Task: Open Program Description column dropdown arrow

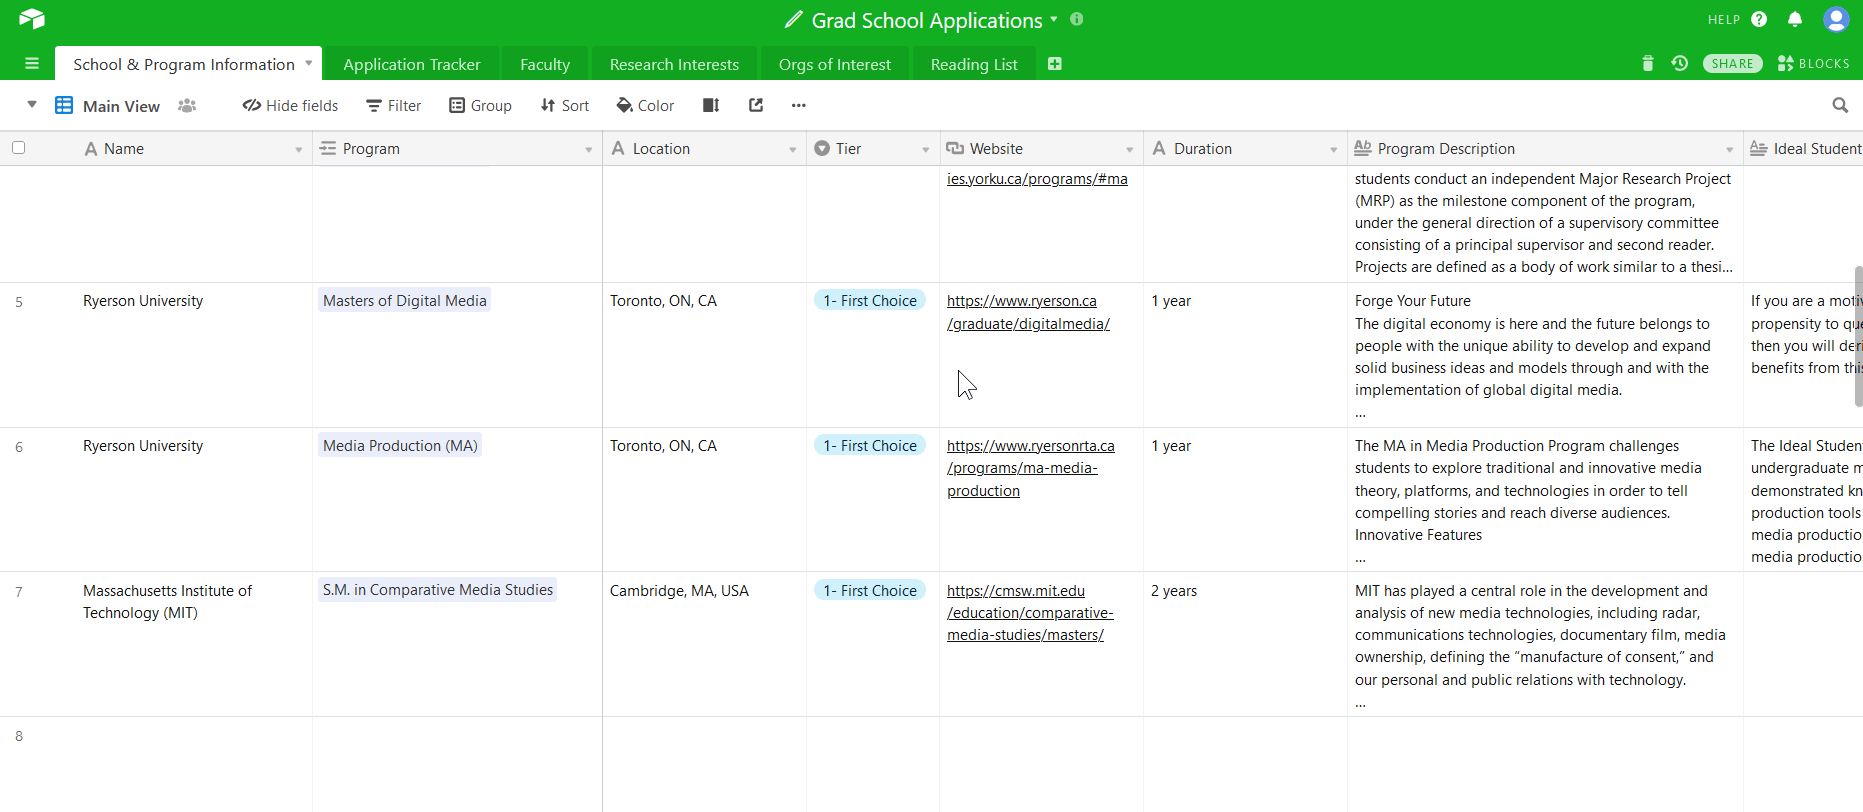Action: (1729, 150)
